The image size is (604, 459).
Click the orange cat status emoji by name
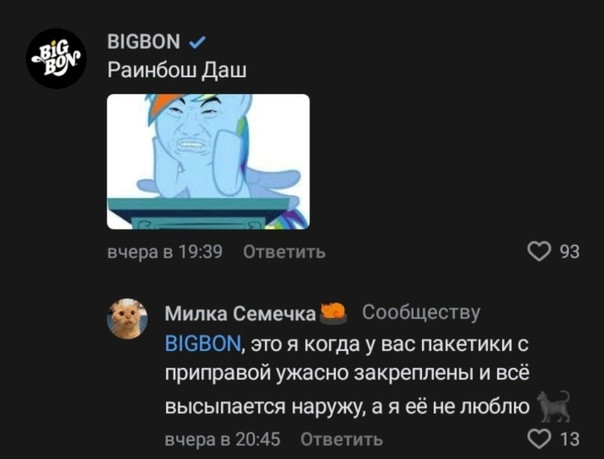(x=334, y=313)
